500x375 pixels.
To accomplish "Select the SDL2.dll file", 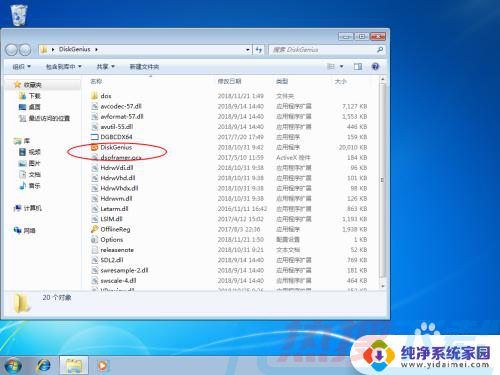I will [112, 260].
